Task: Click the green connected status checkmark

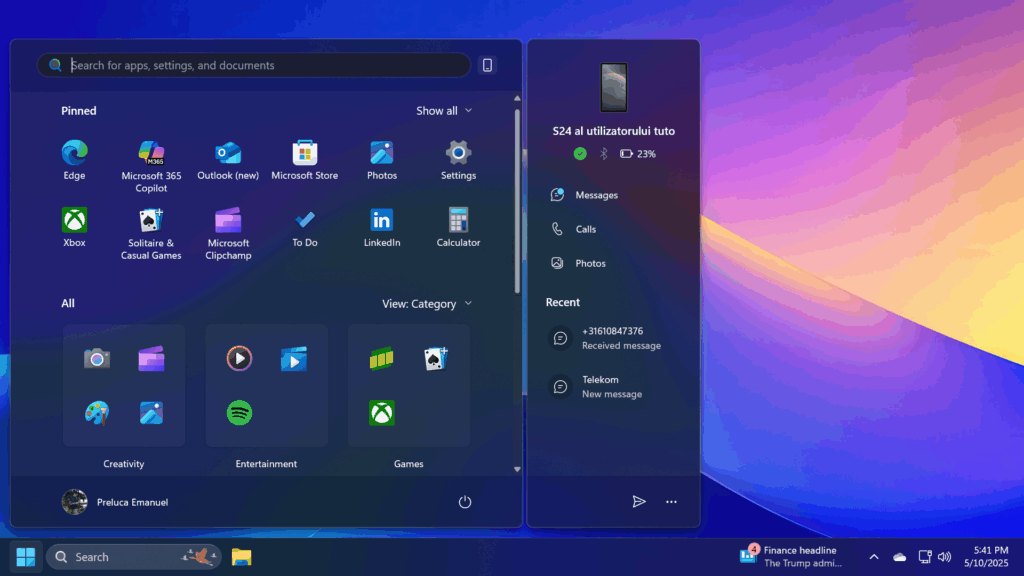Action: click(x=580, y=153)
